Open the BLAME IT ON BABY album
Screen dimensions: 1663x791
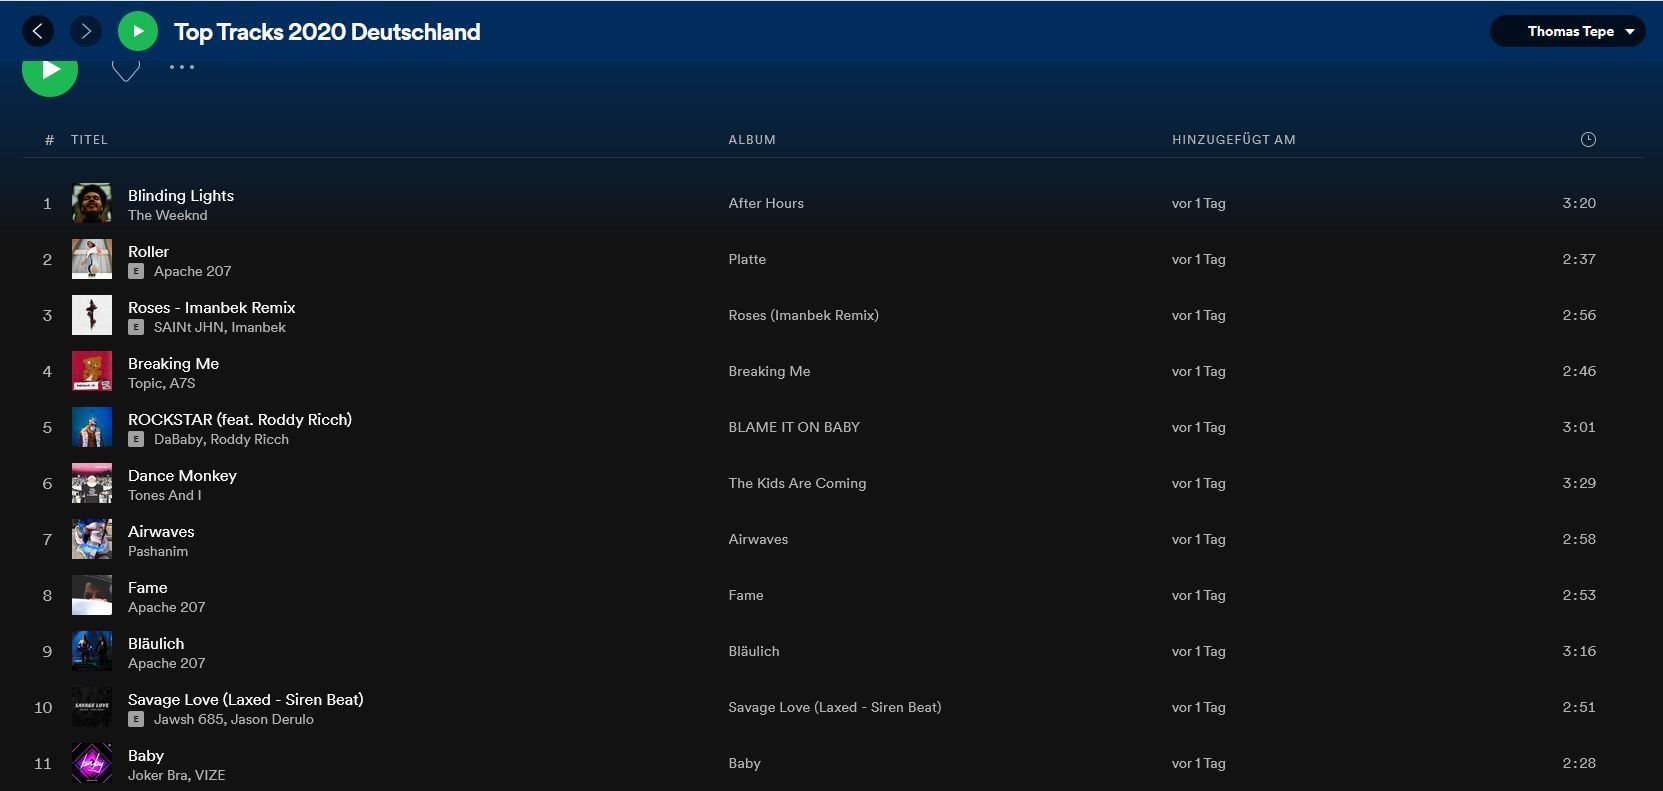(x=794, y=427)
